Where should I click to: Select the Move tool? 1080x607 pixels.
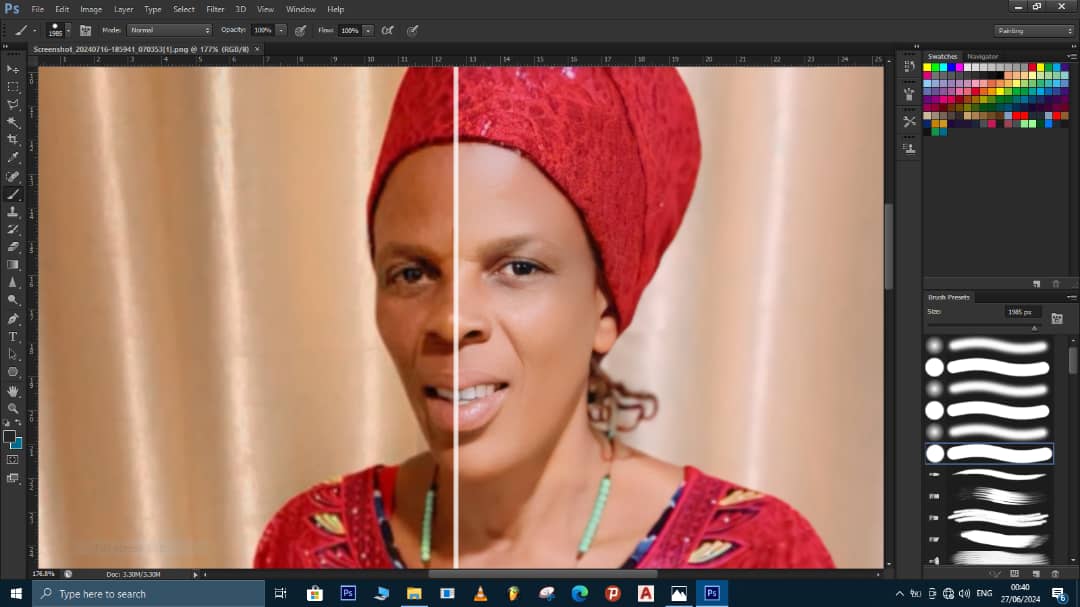pos(13,69)
